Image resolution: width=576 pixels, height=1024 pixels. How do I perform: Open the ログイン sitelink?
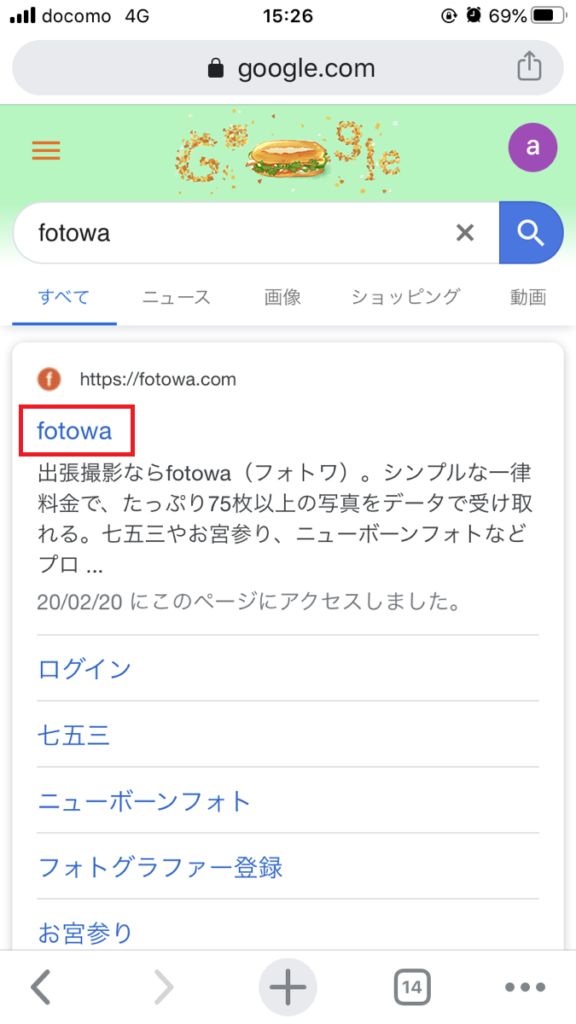click(84, 669)
